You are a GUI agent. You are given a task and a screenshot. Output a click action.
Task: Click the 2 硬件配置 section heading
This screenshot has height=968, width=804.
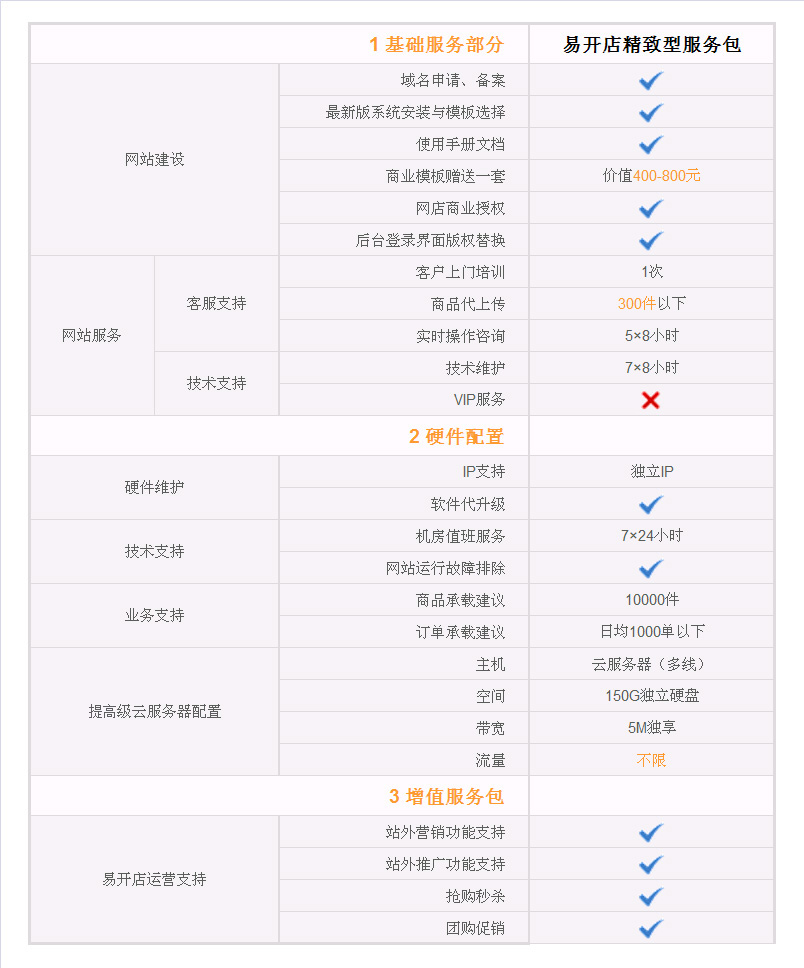456,437
